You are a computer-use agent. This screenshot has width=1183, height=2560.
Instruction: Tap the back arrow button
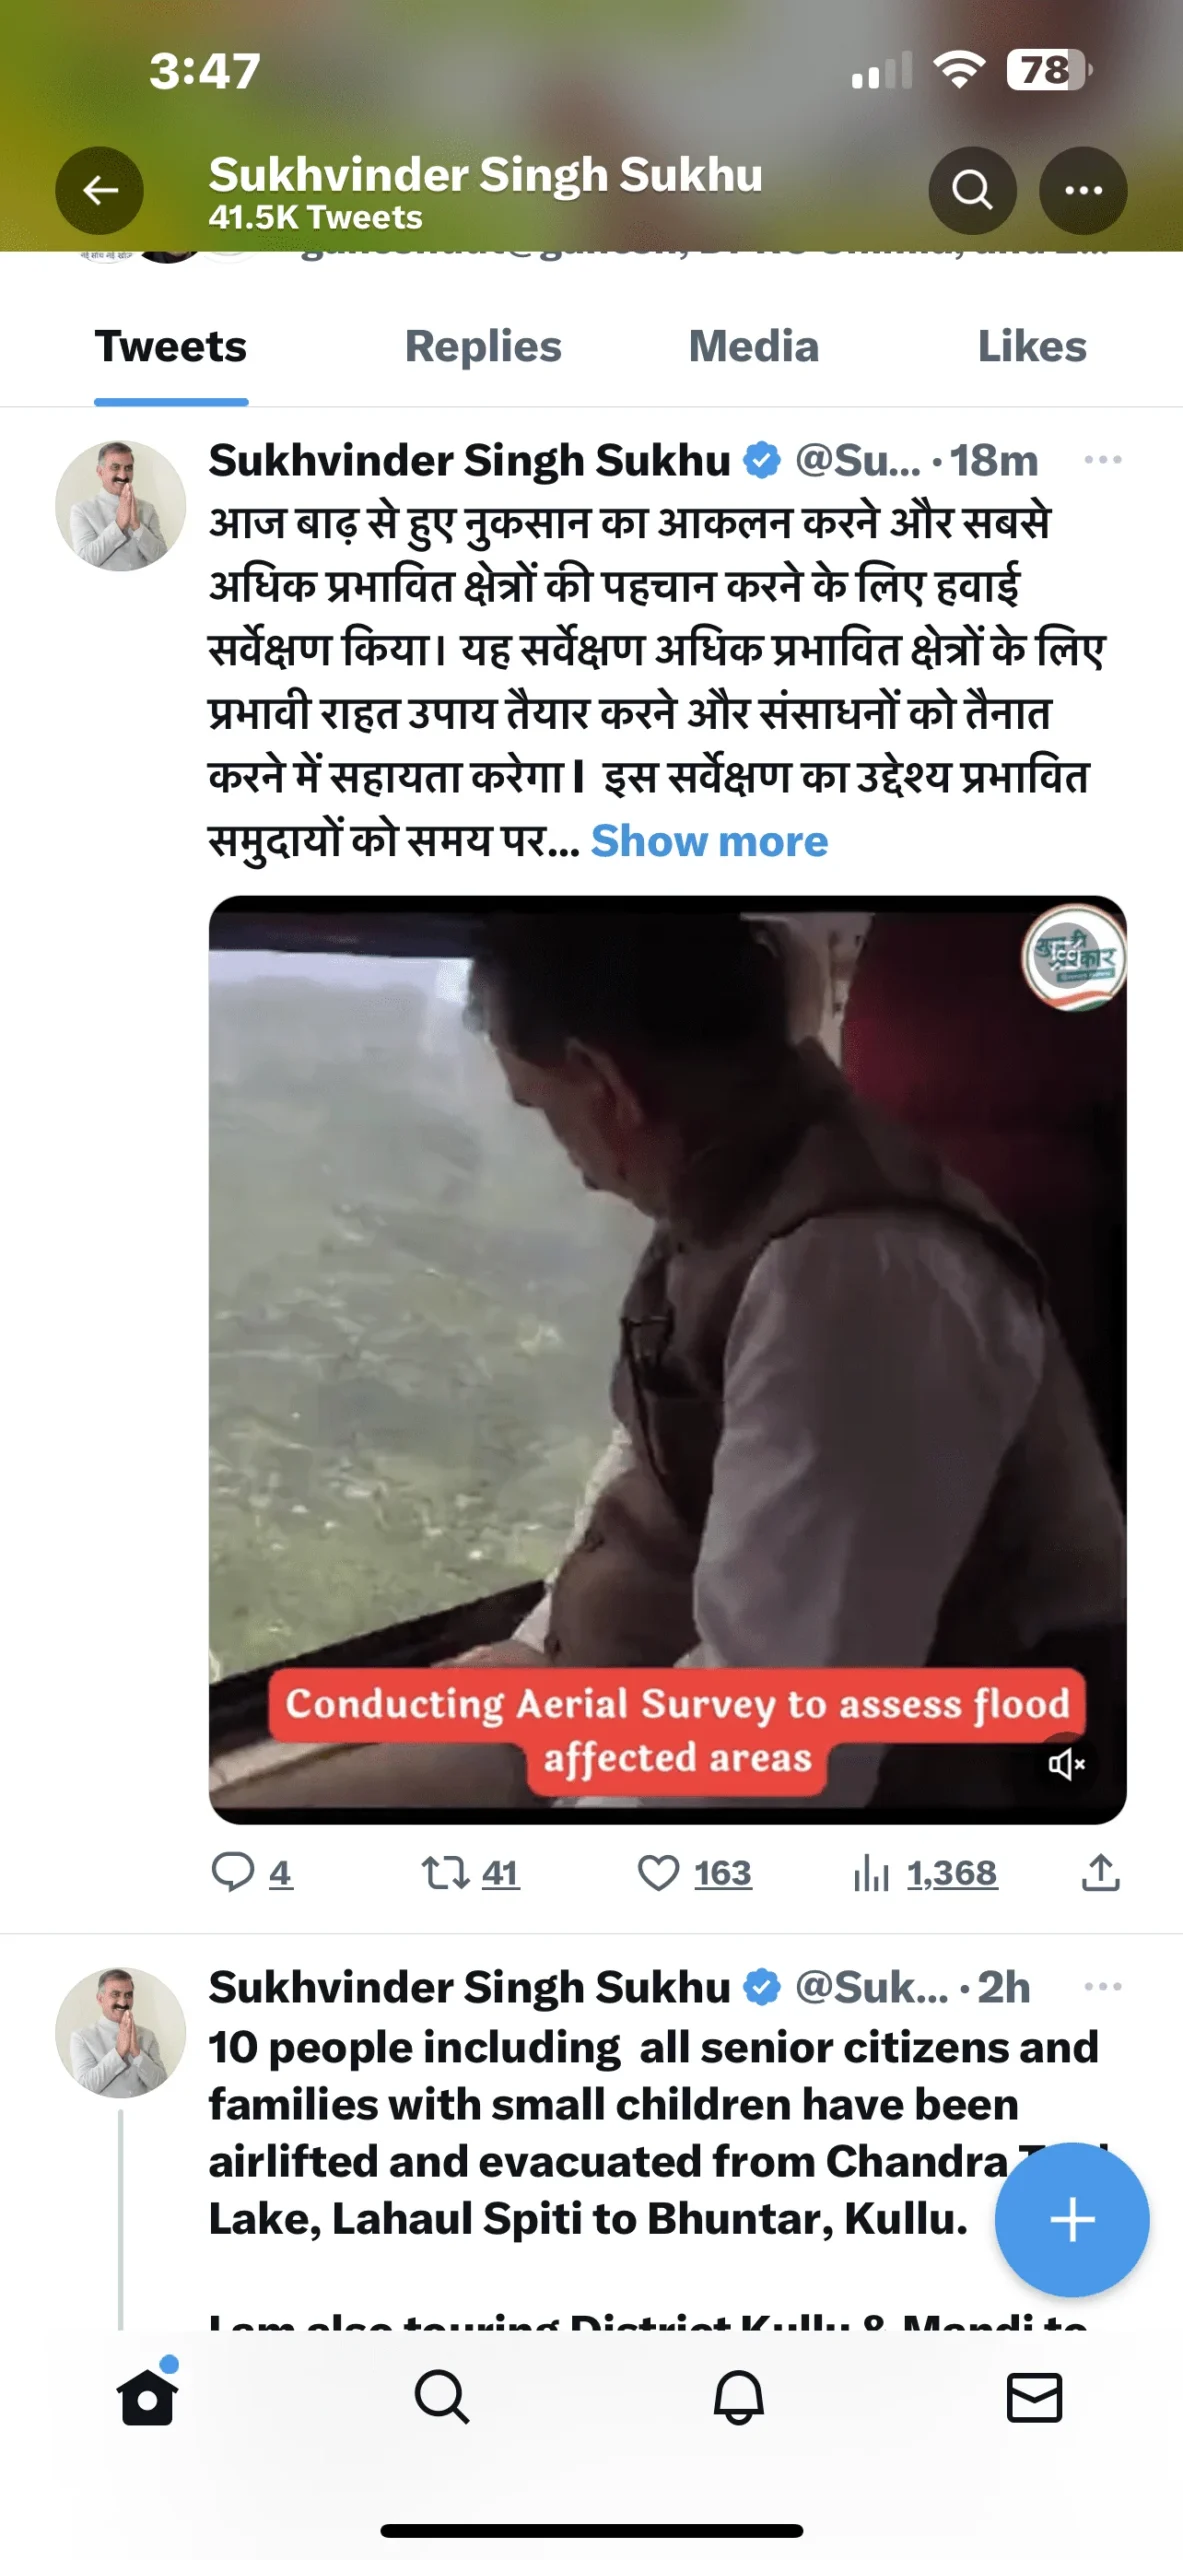pos(99,190)
